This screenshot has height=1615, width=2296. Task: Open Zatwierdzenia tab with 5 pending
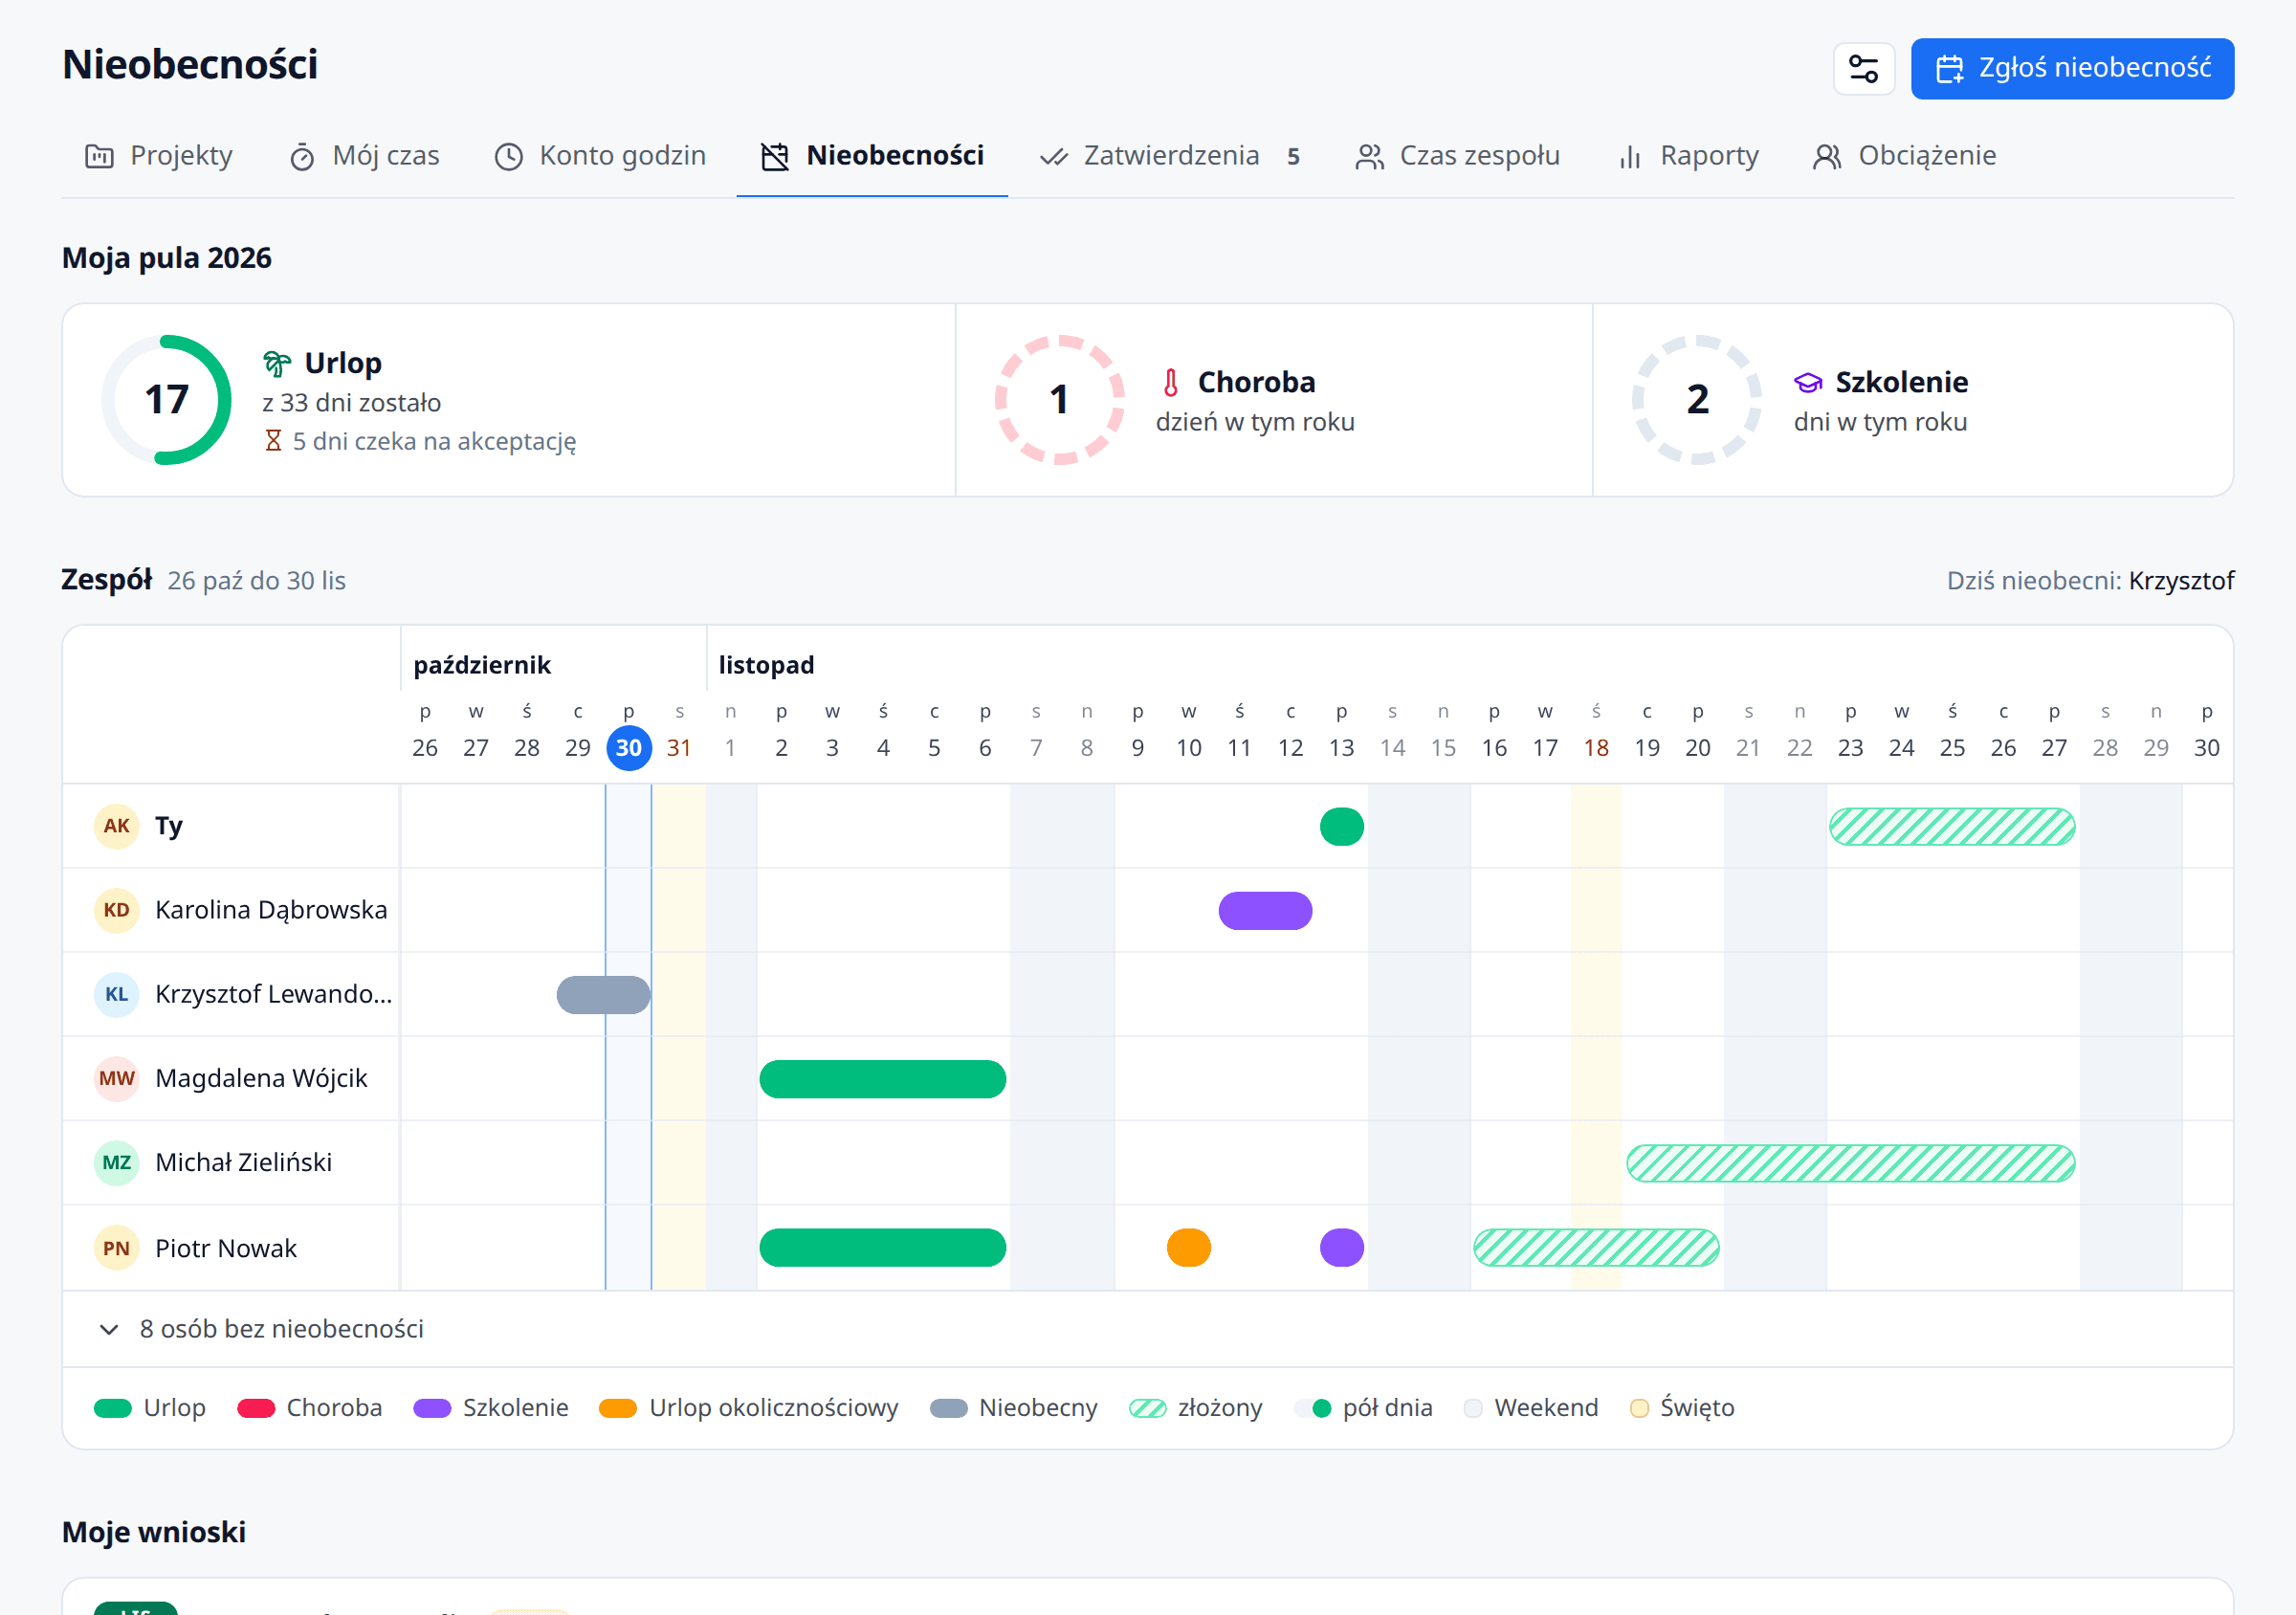pos(1170,156)
